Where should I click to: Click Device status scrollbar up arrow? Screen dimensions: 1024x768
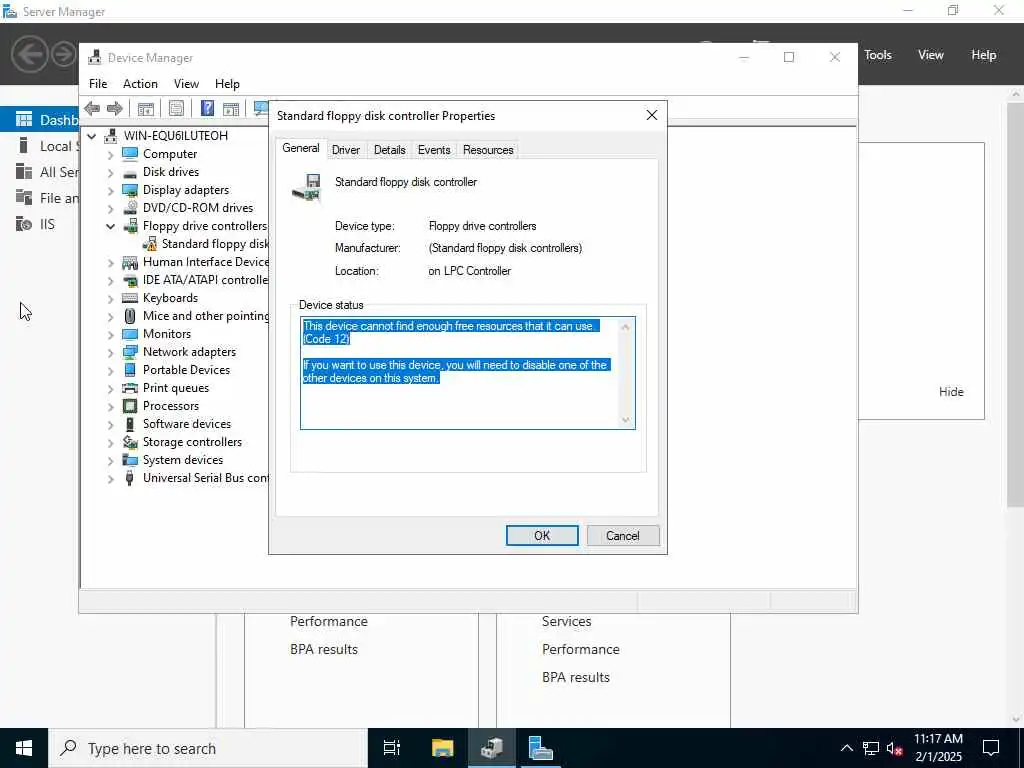click(x=625, y=327)
